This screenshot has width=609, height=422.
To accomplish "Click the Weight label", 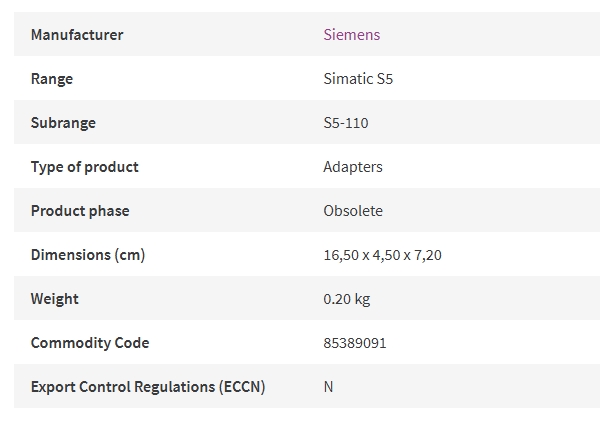I will (54, 299).
